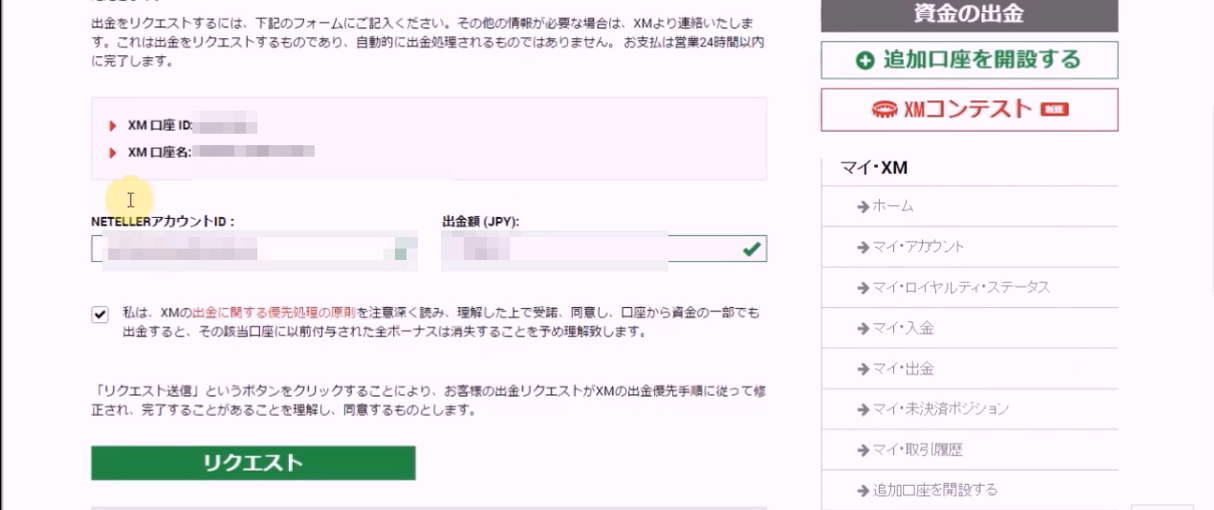Click the NETELLERアカウントID input field
The width and height of the screenshot is (1214, 510).
254,249
